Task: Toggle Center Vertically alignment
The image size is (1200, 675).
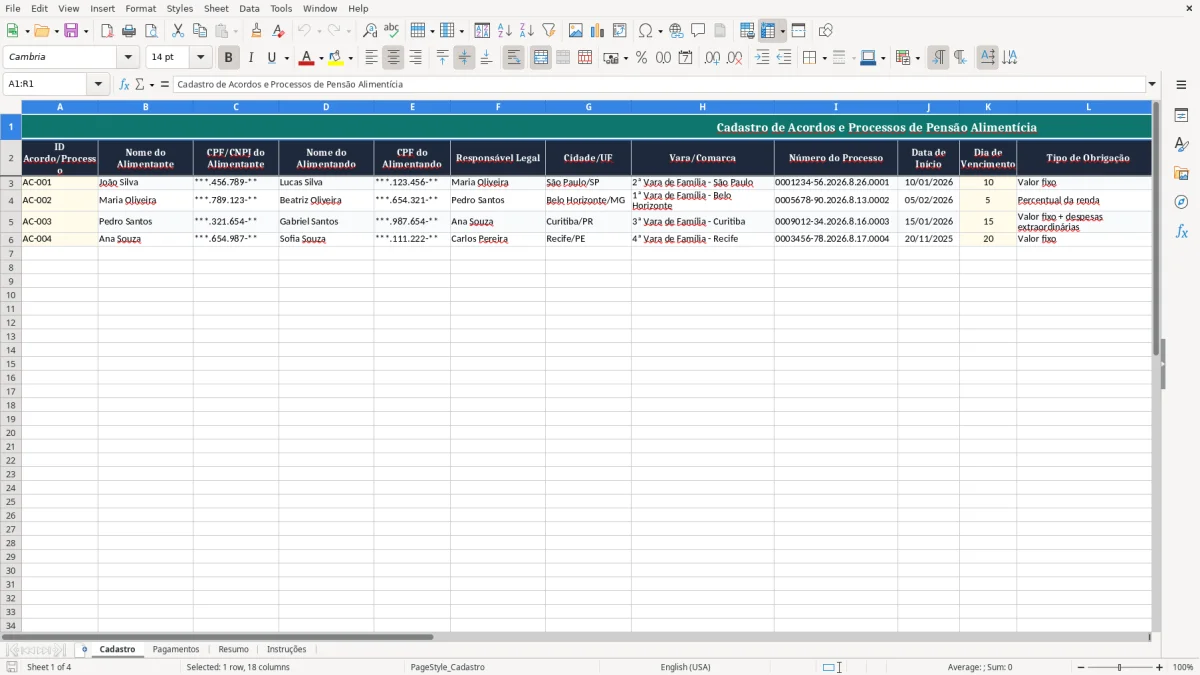Action: point(464,58)
